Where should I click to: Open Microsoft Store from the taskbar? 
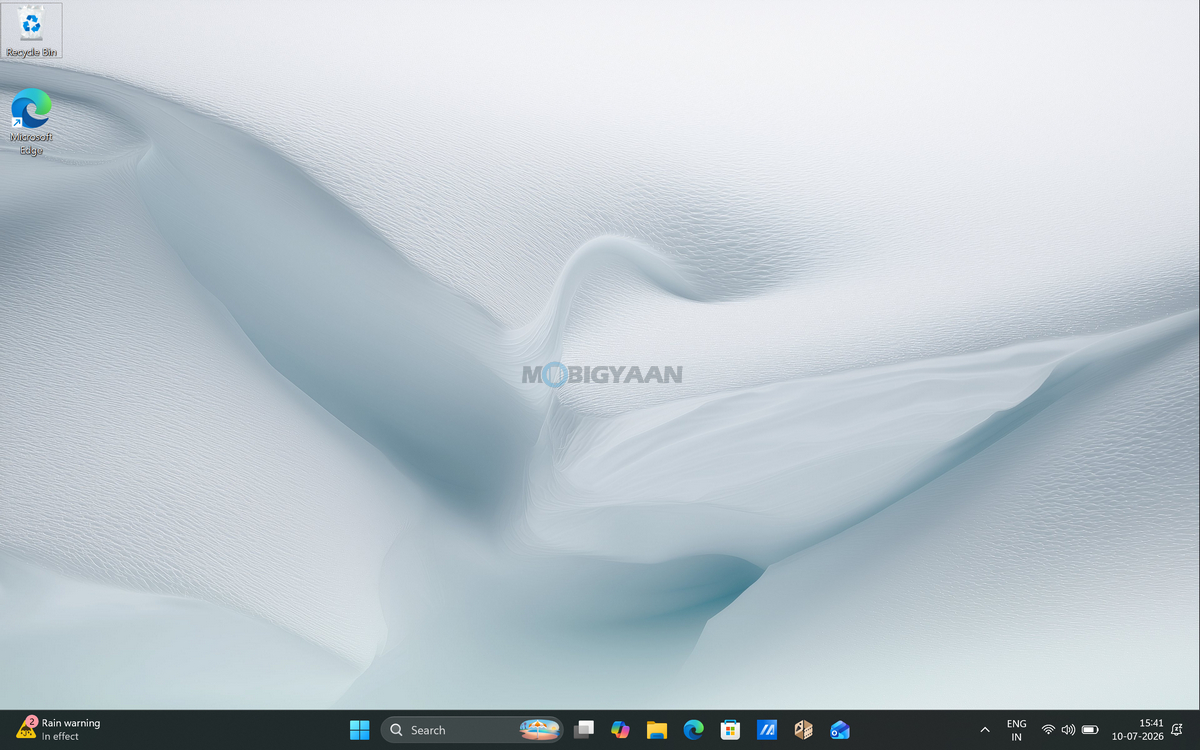pyautogui.click(x=730, y=730)
